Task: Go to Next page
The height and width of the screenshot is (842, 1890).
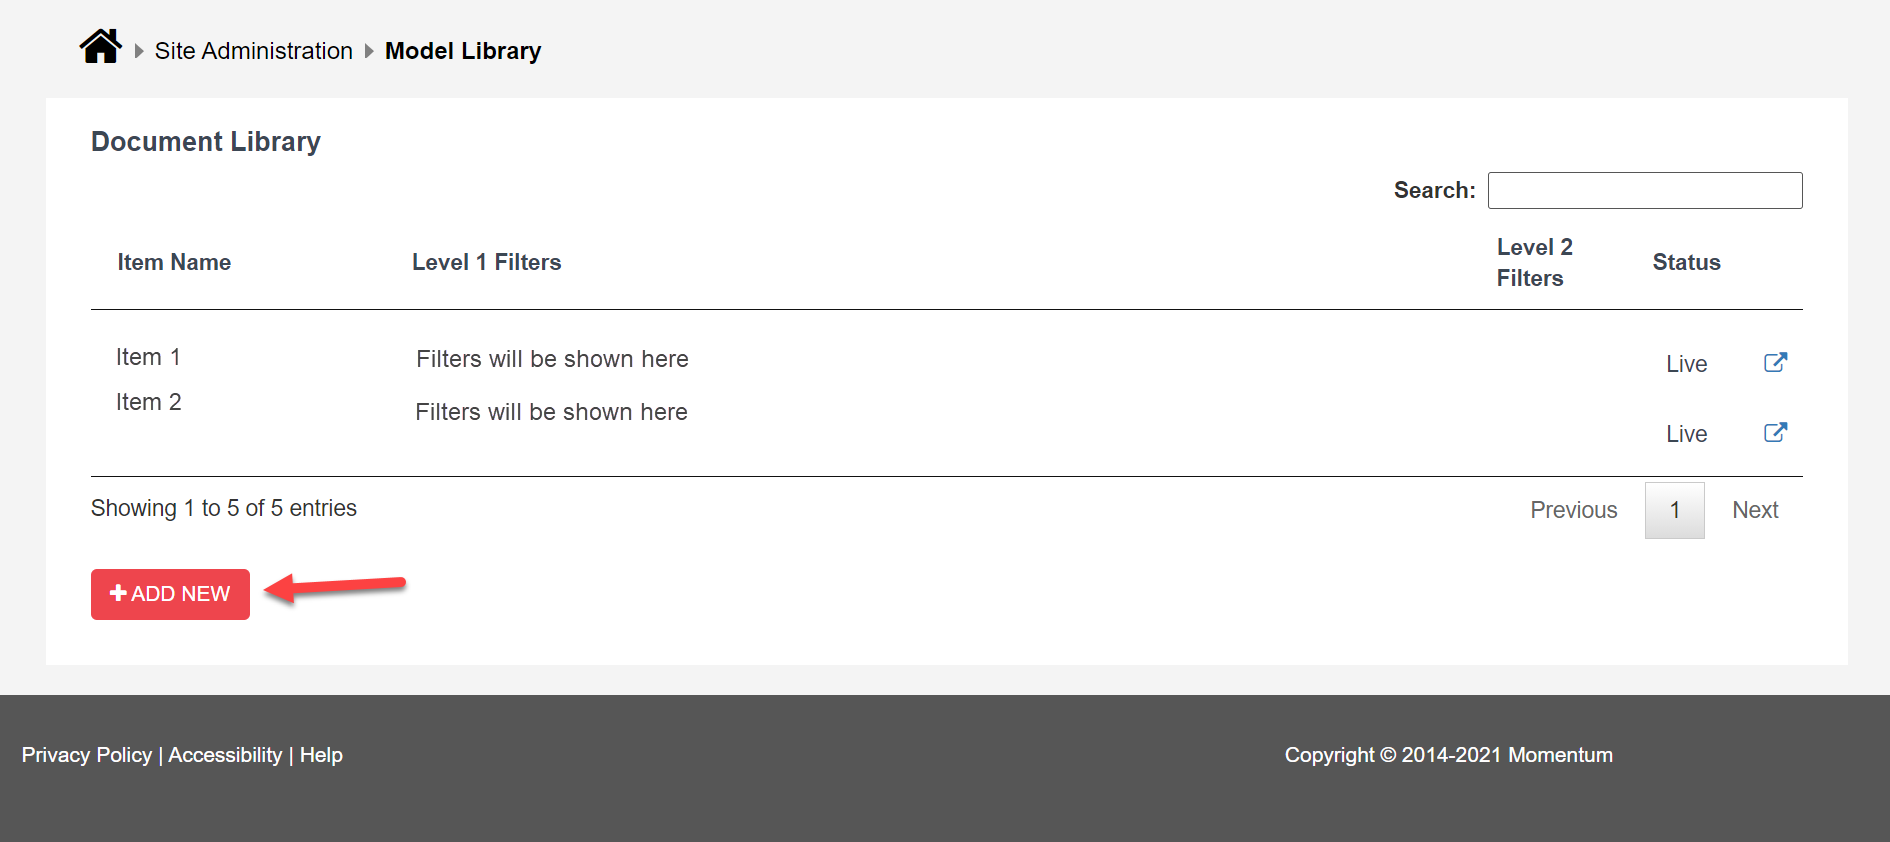Action: pyautogui.click(x=1755, y=510)
